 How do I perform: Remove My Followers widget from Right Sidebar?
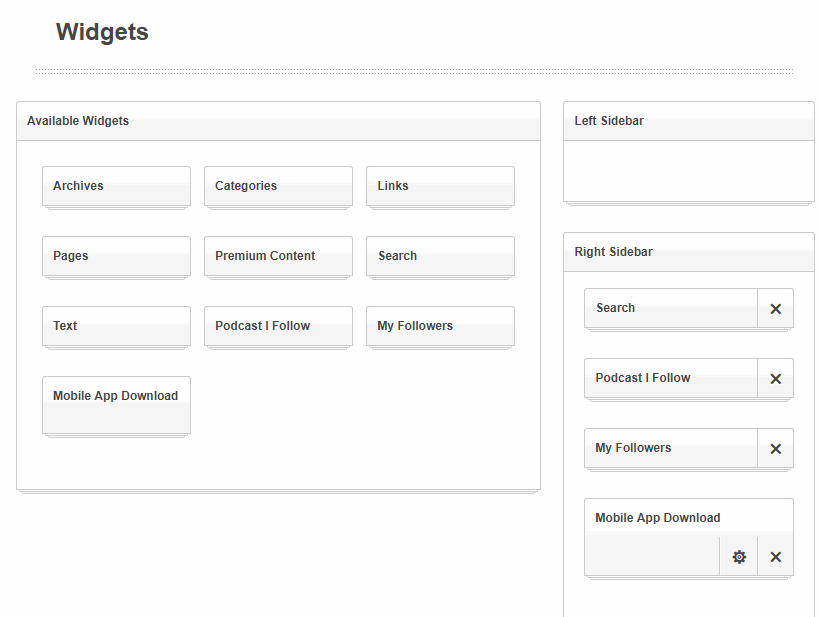pyautogui.click(x=775, y=449)
